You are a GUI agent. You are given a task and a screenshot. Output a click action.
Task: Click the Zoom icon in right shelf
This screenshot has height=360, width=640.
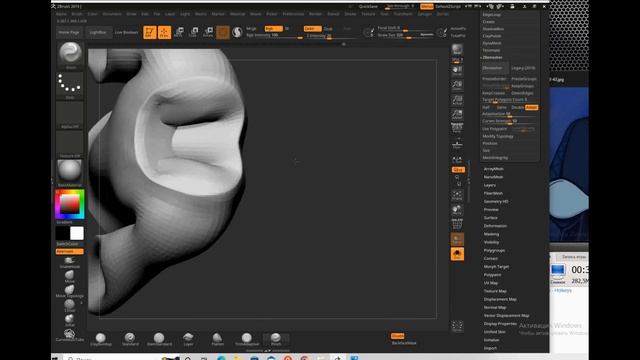(457, 84)
